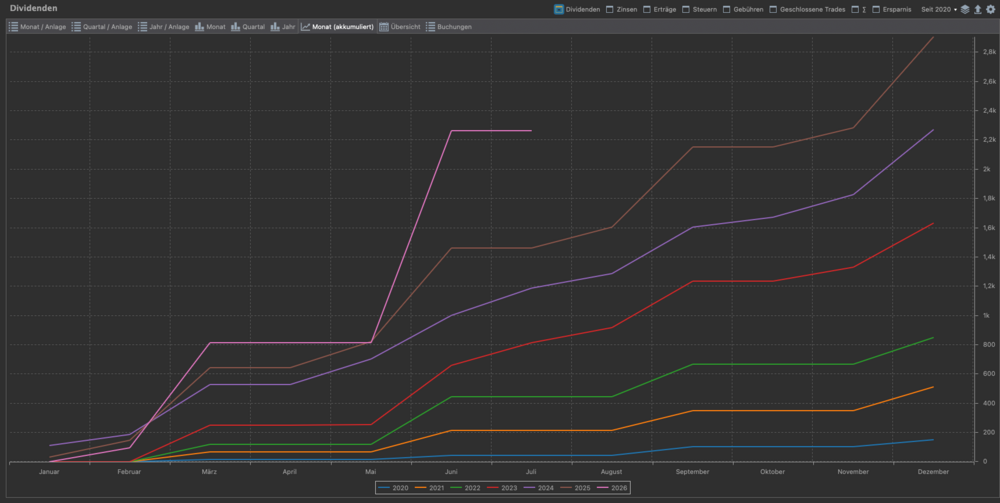Click the 2023 legend entry
Screen dimensions: 1000x503
pos(501,488)
